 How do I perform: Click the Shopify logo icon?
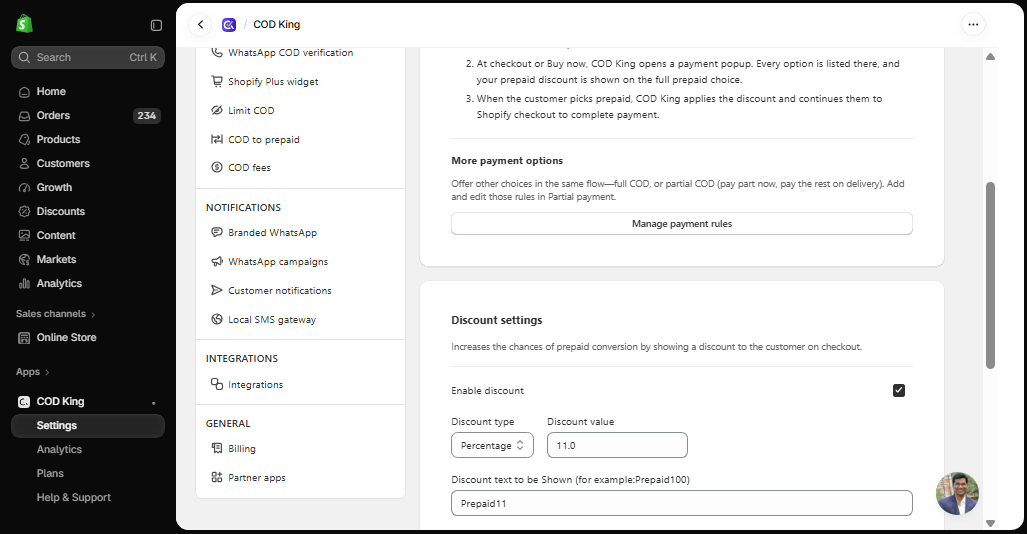(x=24, y=24)
